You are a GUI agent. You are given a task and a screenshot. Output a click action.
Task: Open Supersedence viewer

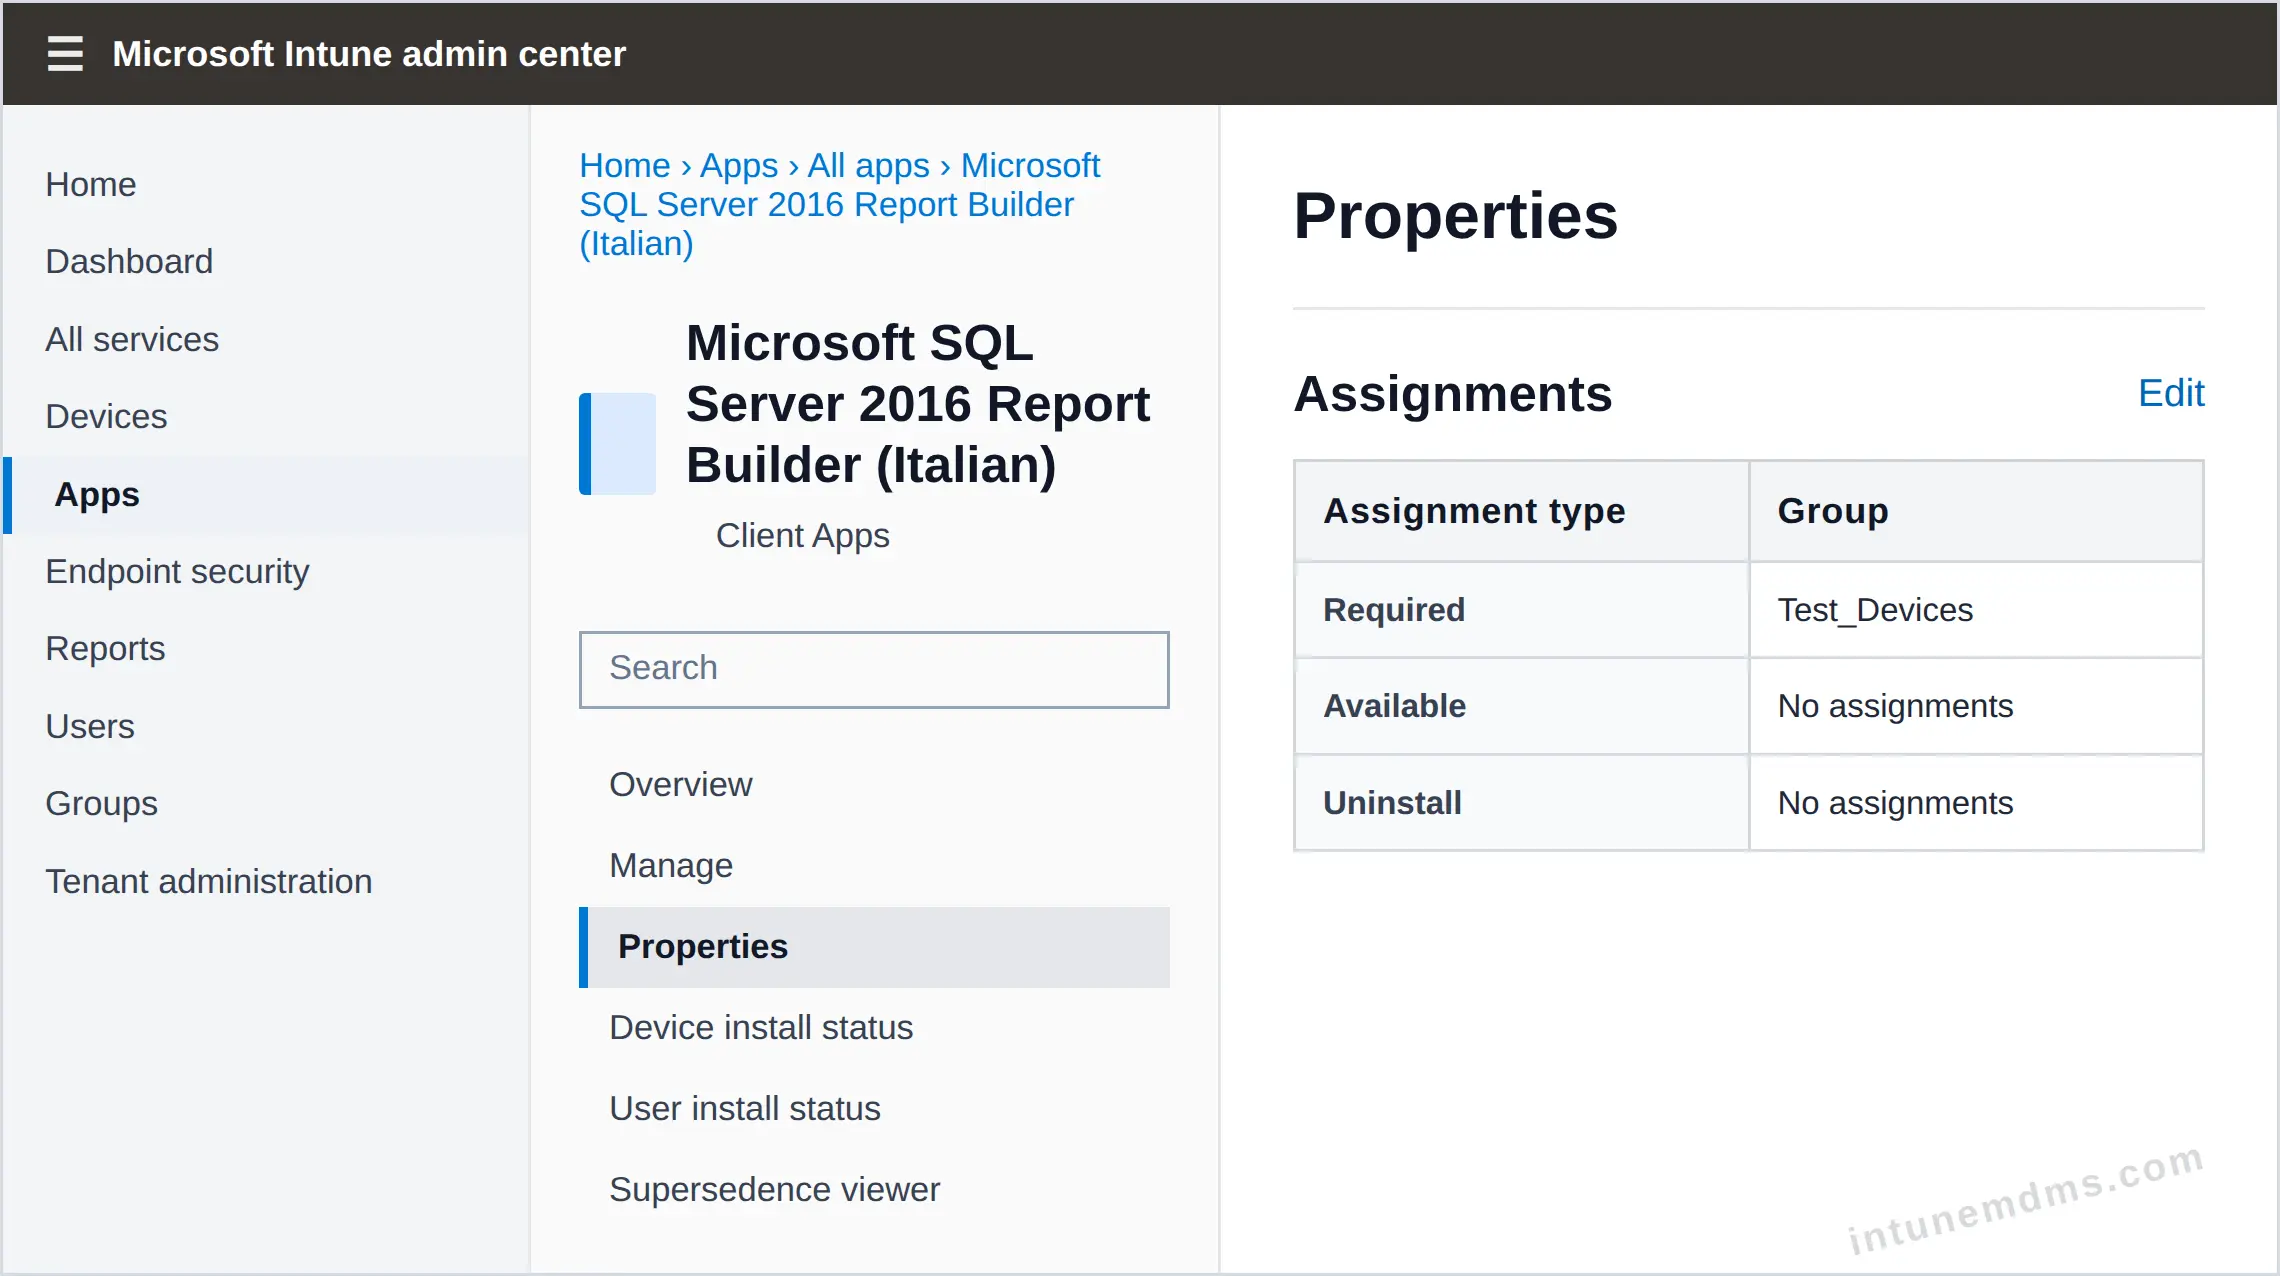tap(775, 1189)
